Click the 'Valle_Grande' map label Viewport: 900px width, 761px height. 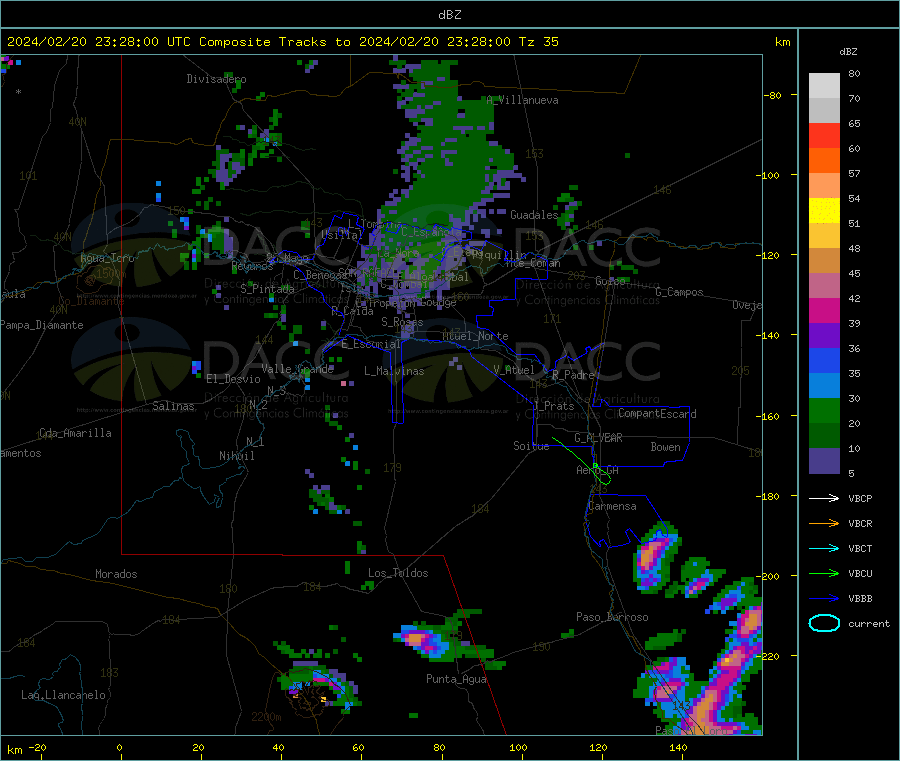tap(297, 369)
